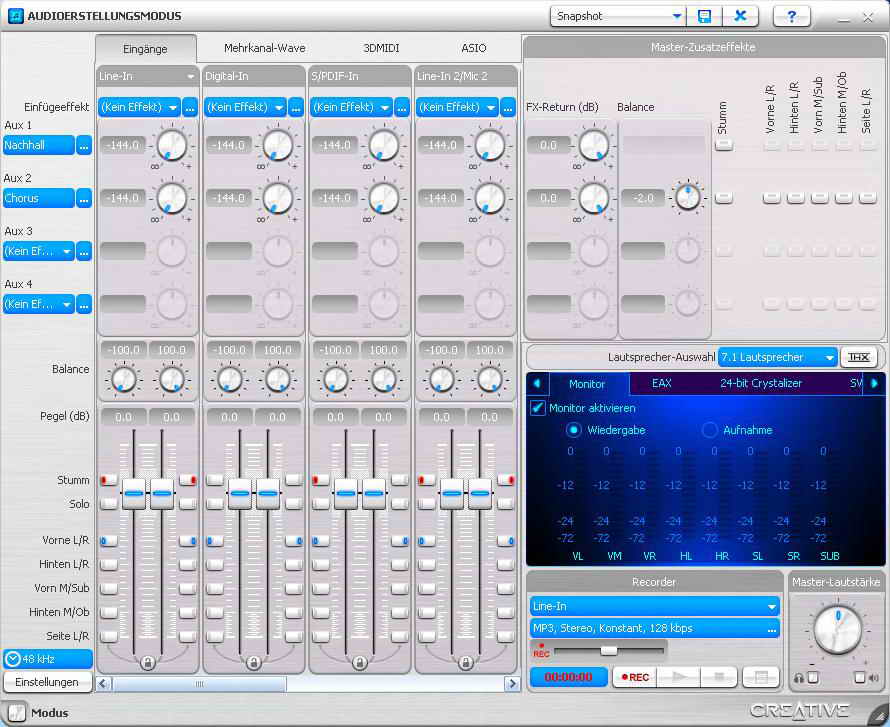Viewport: 890px width, 727px height.
Task: Switch to Eingänge tab
Action: click(145, 49)
